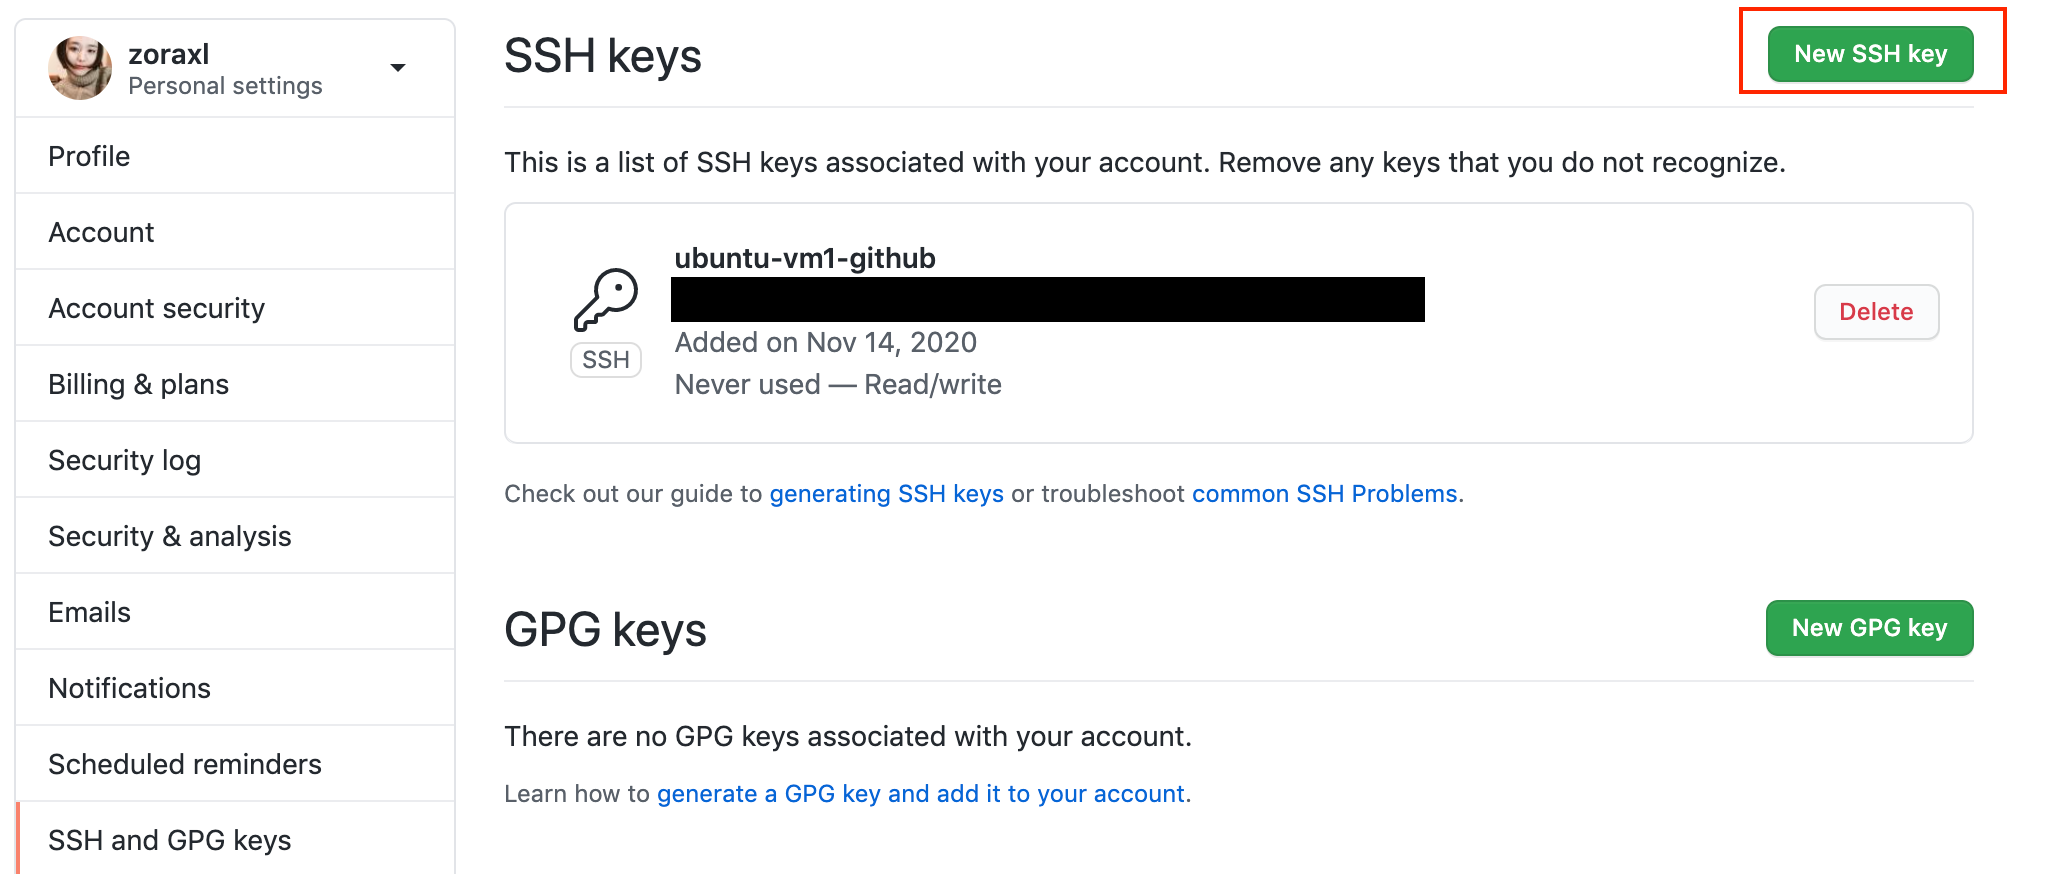Select Billing & plans from sidebar
The width and height of the screenshot is (2072, 874).
tap(236, 384)
